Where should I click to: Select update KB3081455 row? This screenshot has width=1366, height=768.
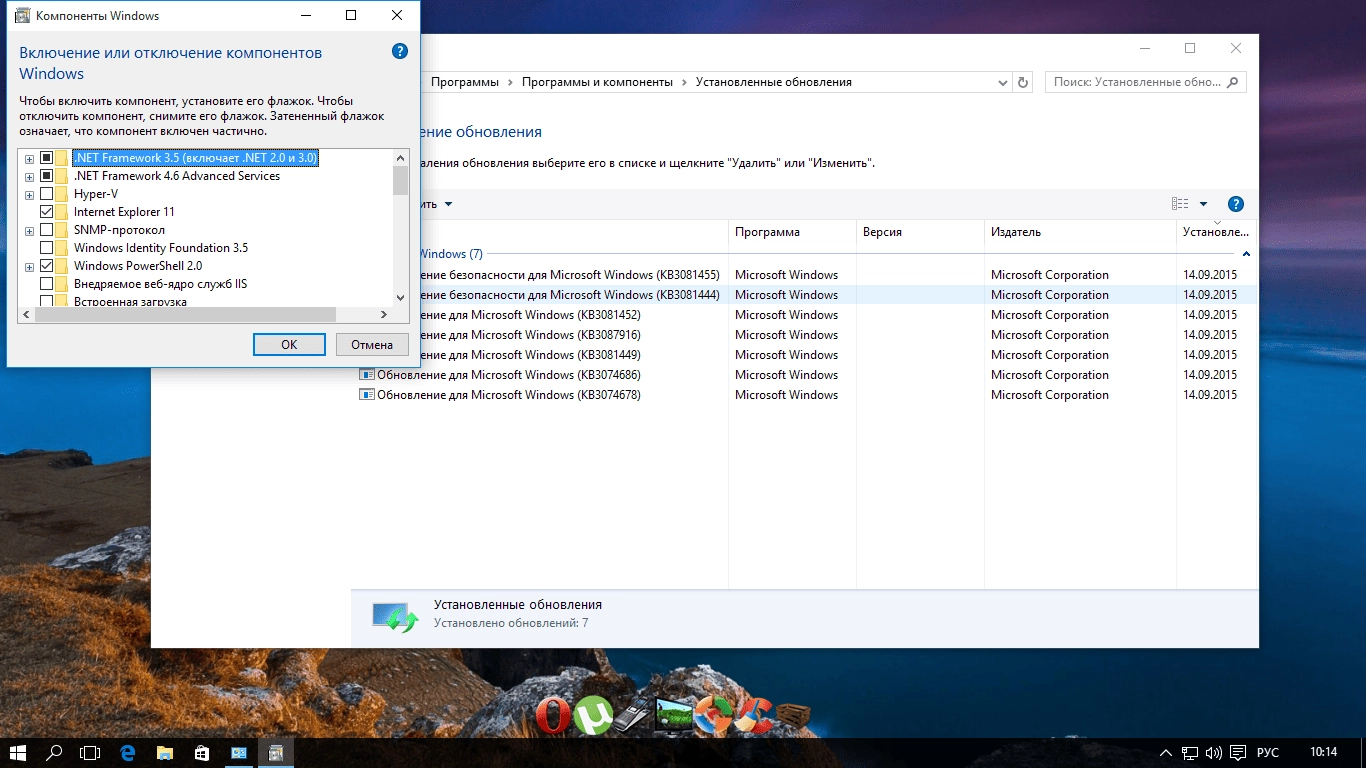804,275
